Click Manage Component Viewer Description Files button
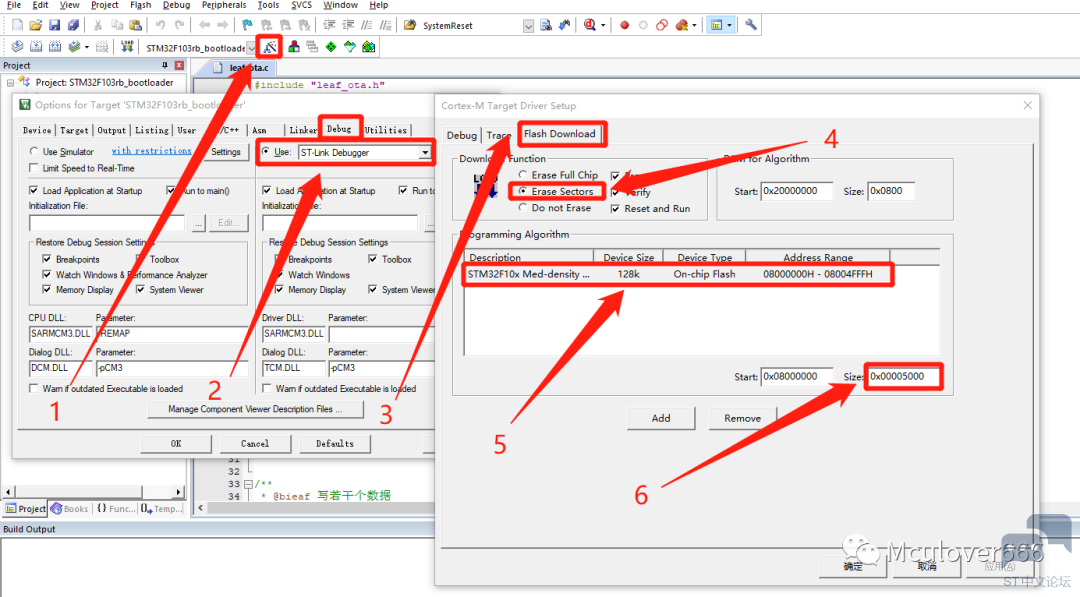The height and width of the screenshot is (597, 1080). pyautogui.click(x=256, y=409)
